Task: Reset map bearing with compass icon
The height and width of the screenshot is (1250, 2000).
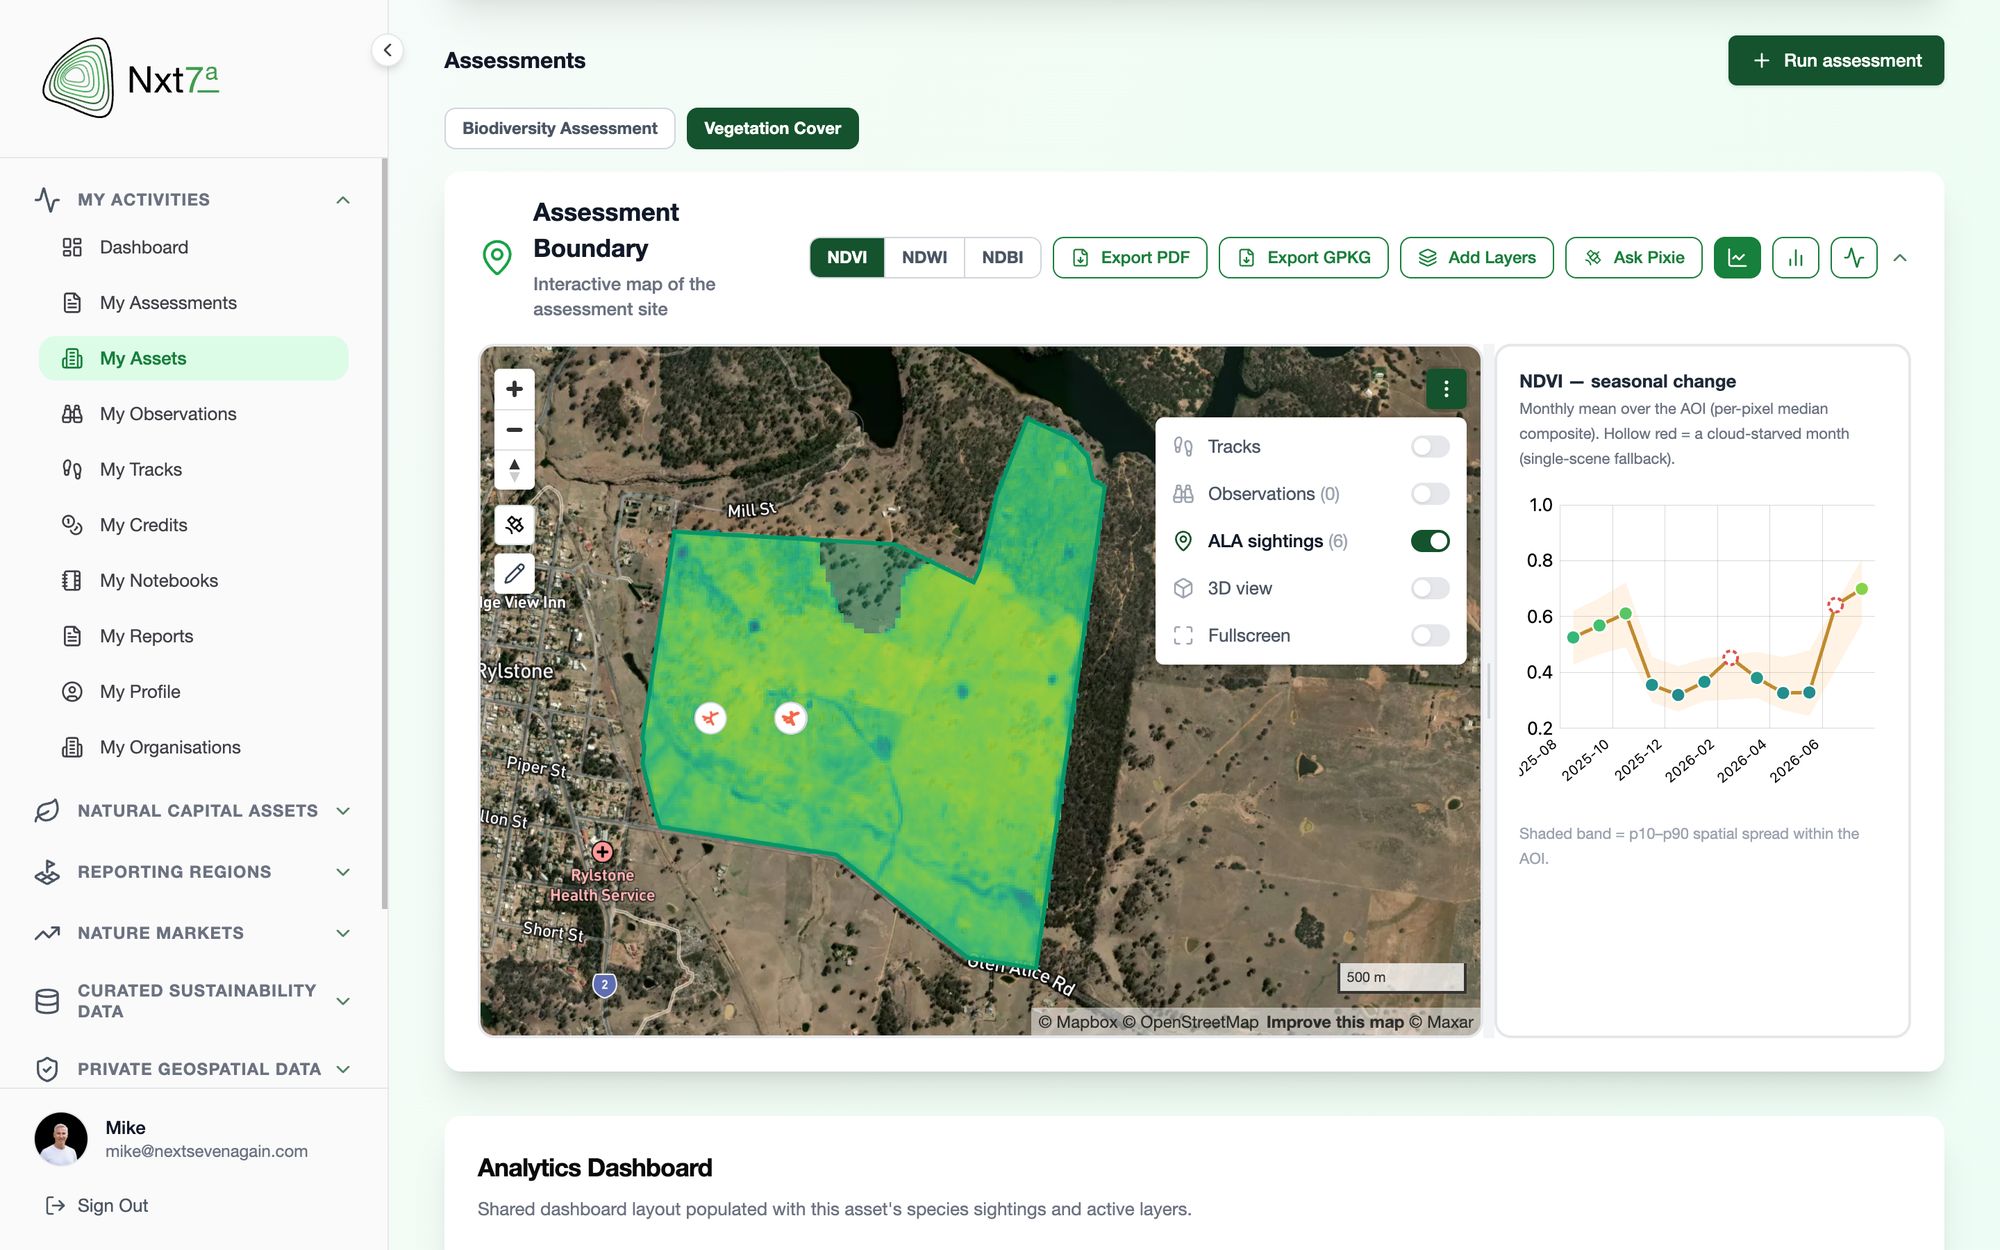Action: [x=514, y=470]
